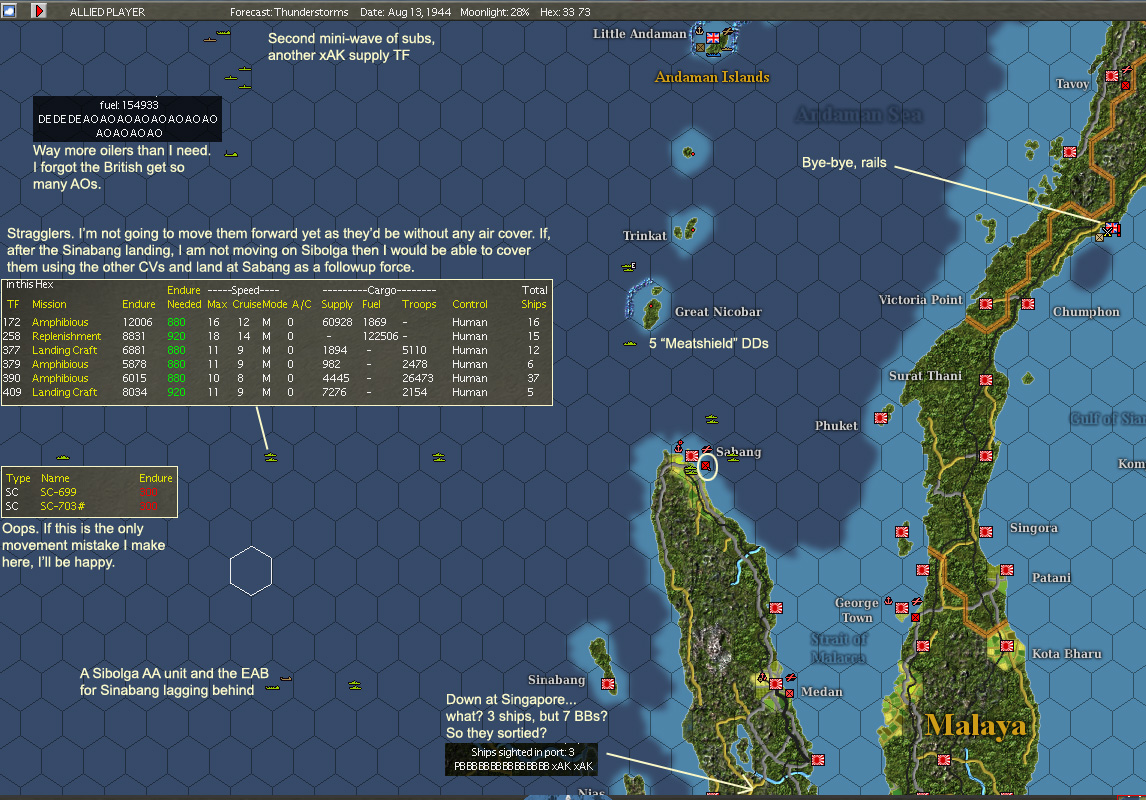Viewport: 1146px width, 800px height.
Task: Select the land unit icon at Sabang
Action: (x=706, y=465)
